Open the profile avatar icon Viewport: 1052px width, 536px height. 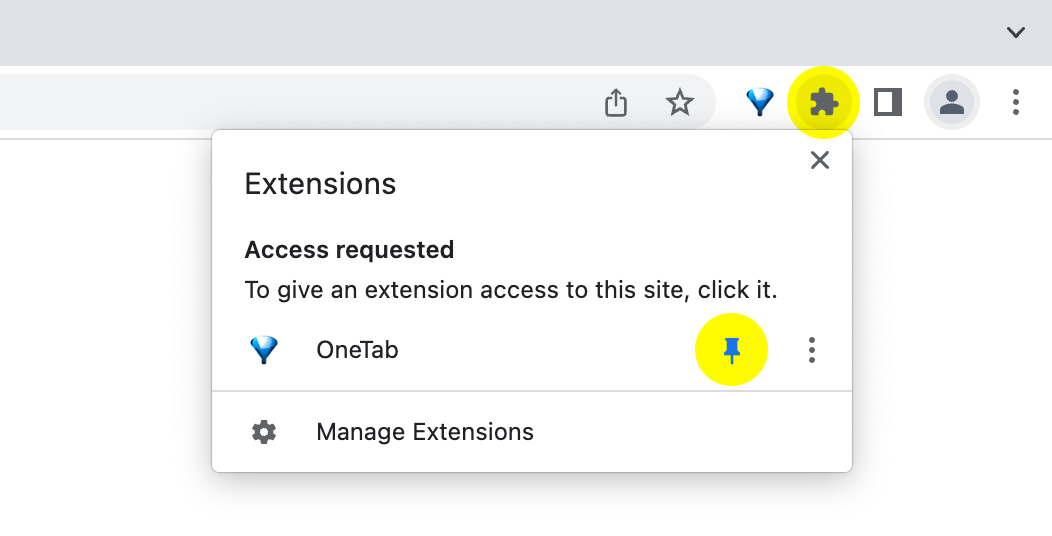pyautogui.click(x=951, y=102)
